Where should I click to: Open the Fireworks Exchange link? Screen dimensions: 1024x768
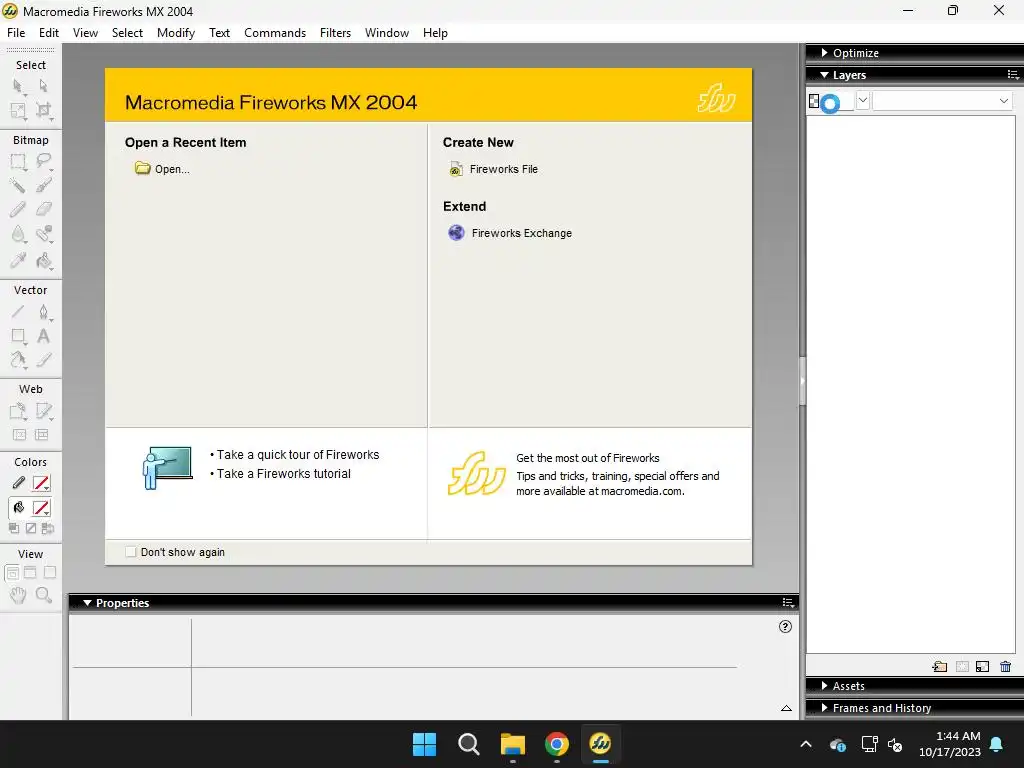pos(510,233)
